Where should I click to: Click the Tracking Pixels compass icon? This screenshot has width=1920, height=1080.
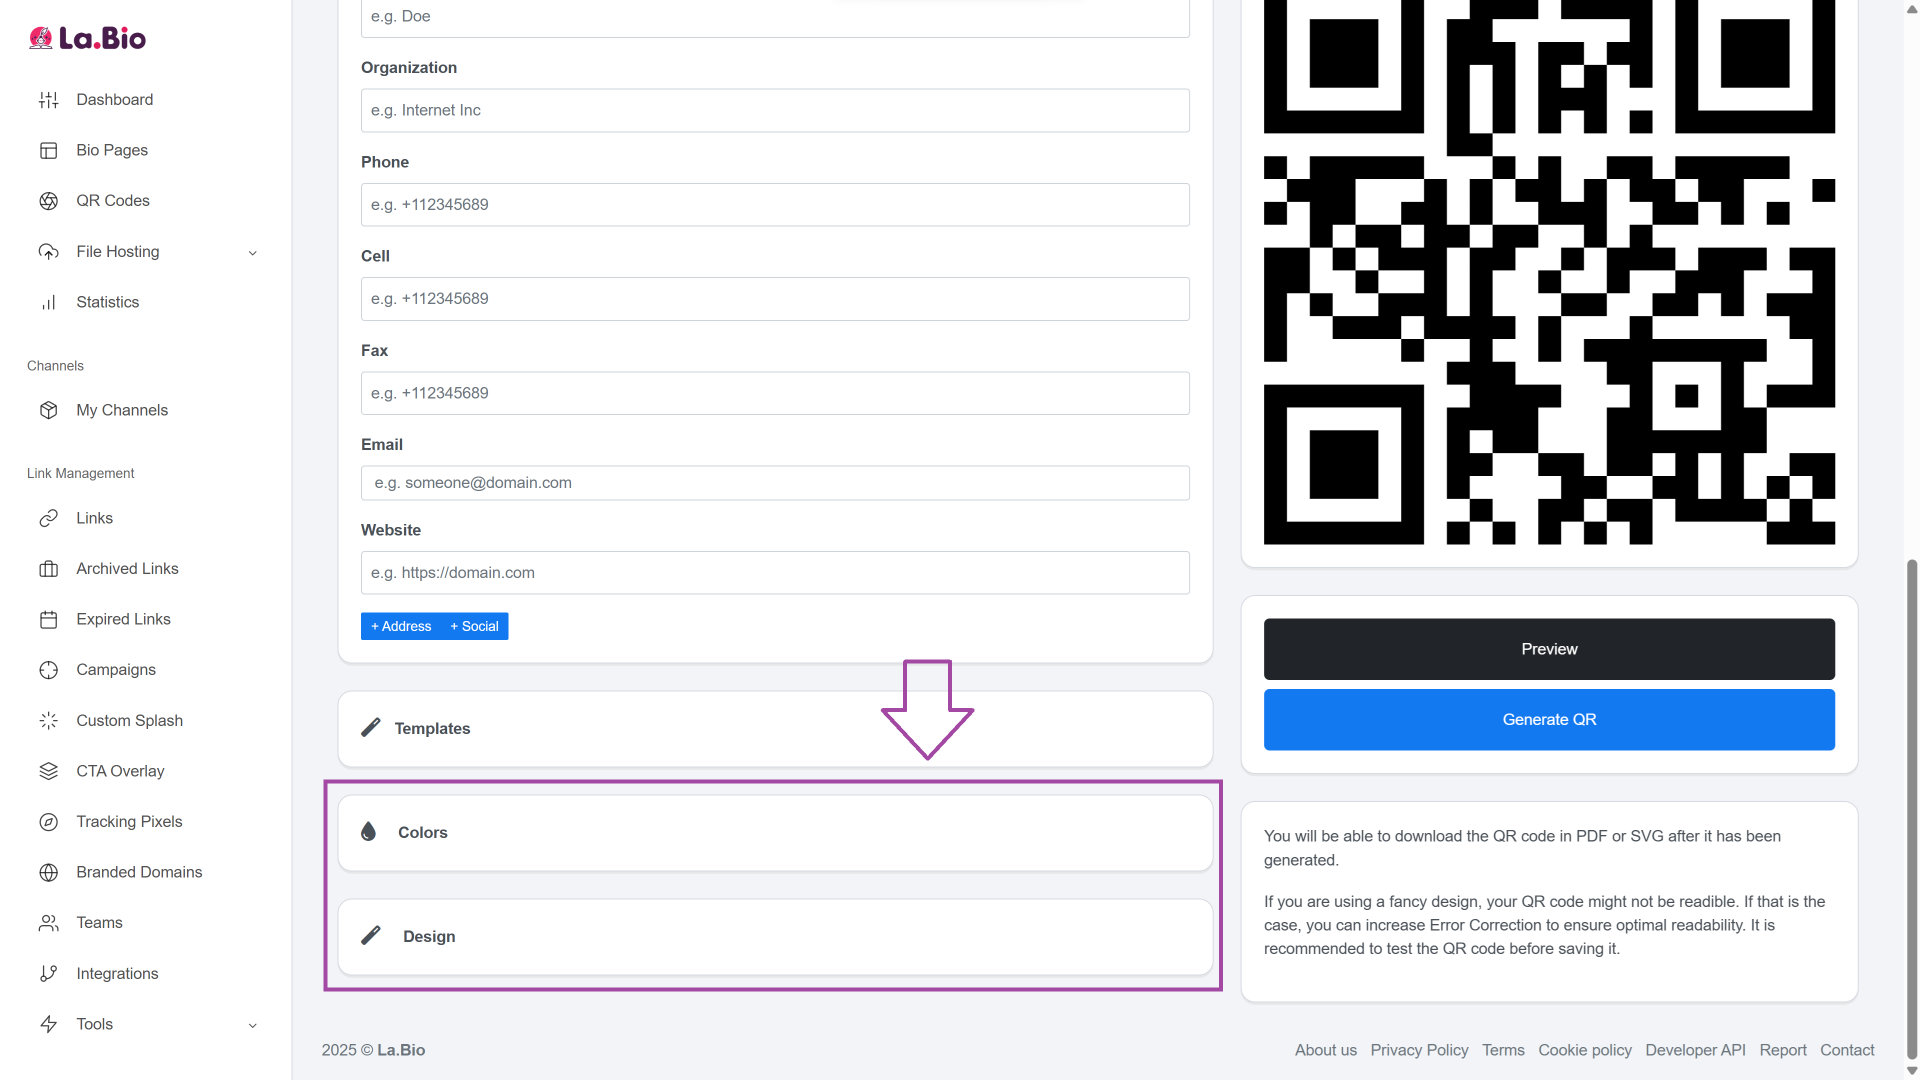pos(48,822)
